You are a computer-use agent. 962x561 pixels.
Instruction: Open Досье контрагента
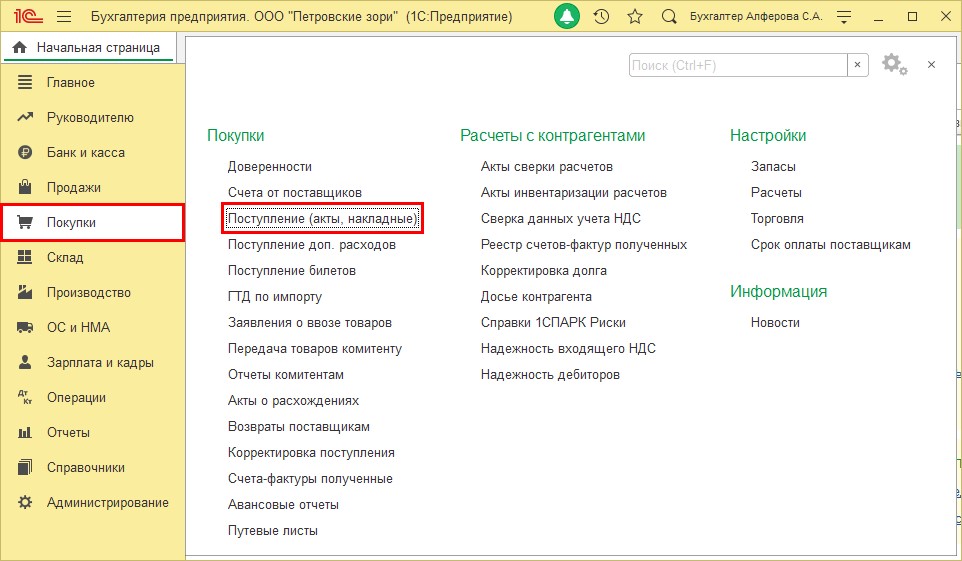coord(536,296)
